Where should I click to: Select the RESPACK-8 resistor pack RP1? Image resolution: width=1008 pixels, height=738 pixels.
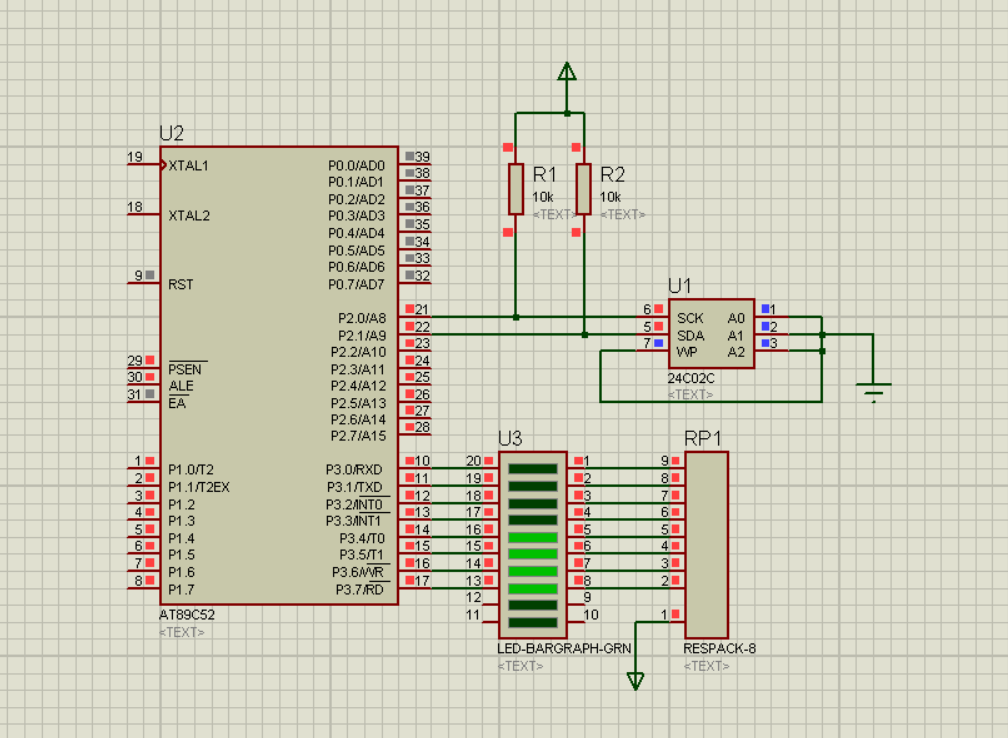[x=706, y=545]
